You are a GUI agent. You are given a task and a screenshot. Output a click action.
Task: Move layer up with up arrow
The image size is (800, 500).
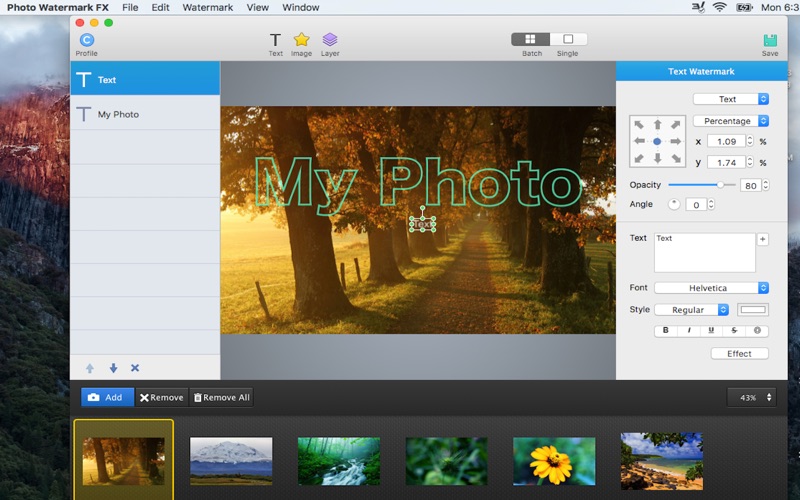[90, 368]
